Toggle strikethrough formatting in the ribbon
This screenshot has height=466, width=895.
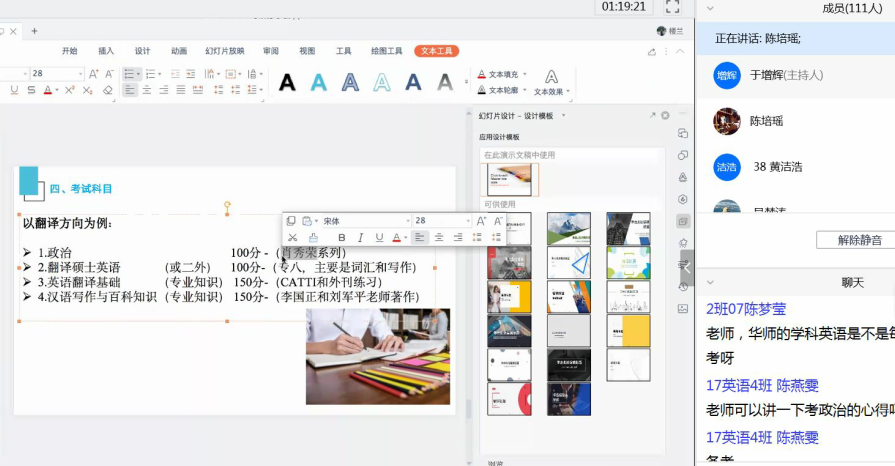pyautogui.click(x=30, y=90)
